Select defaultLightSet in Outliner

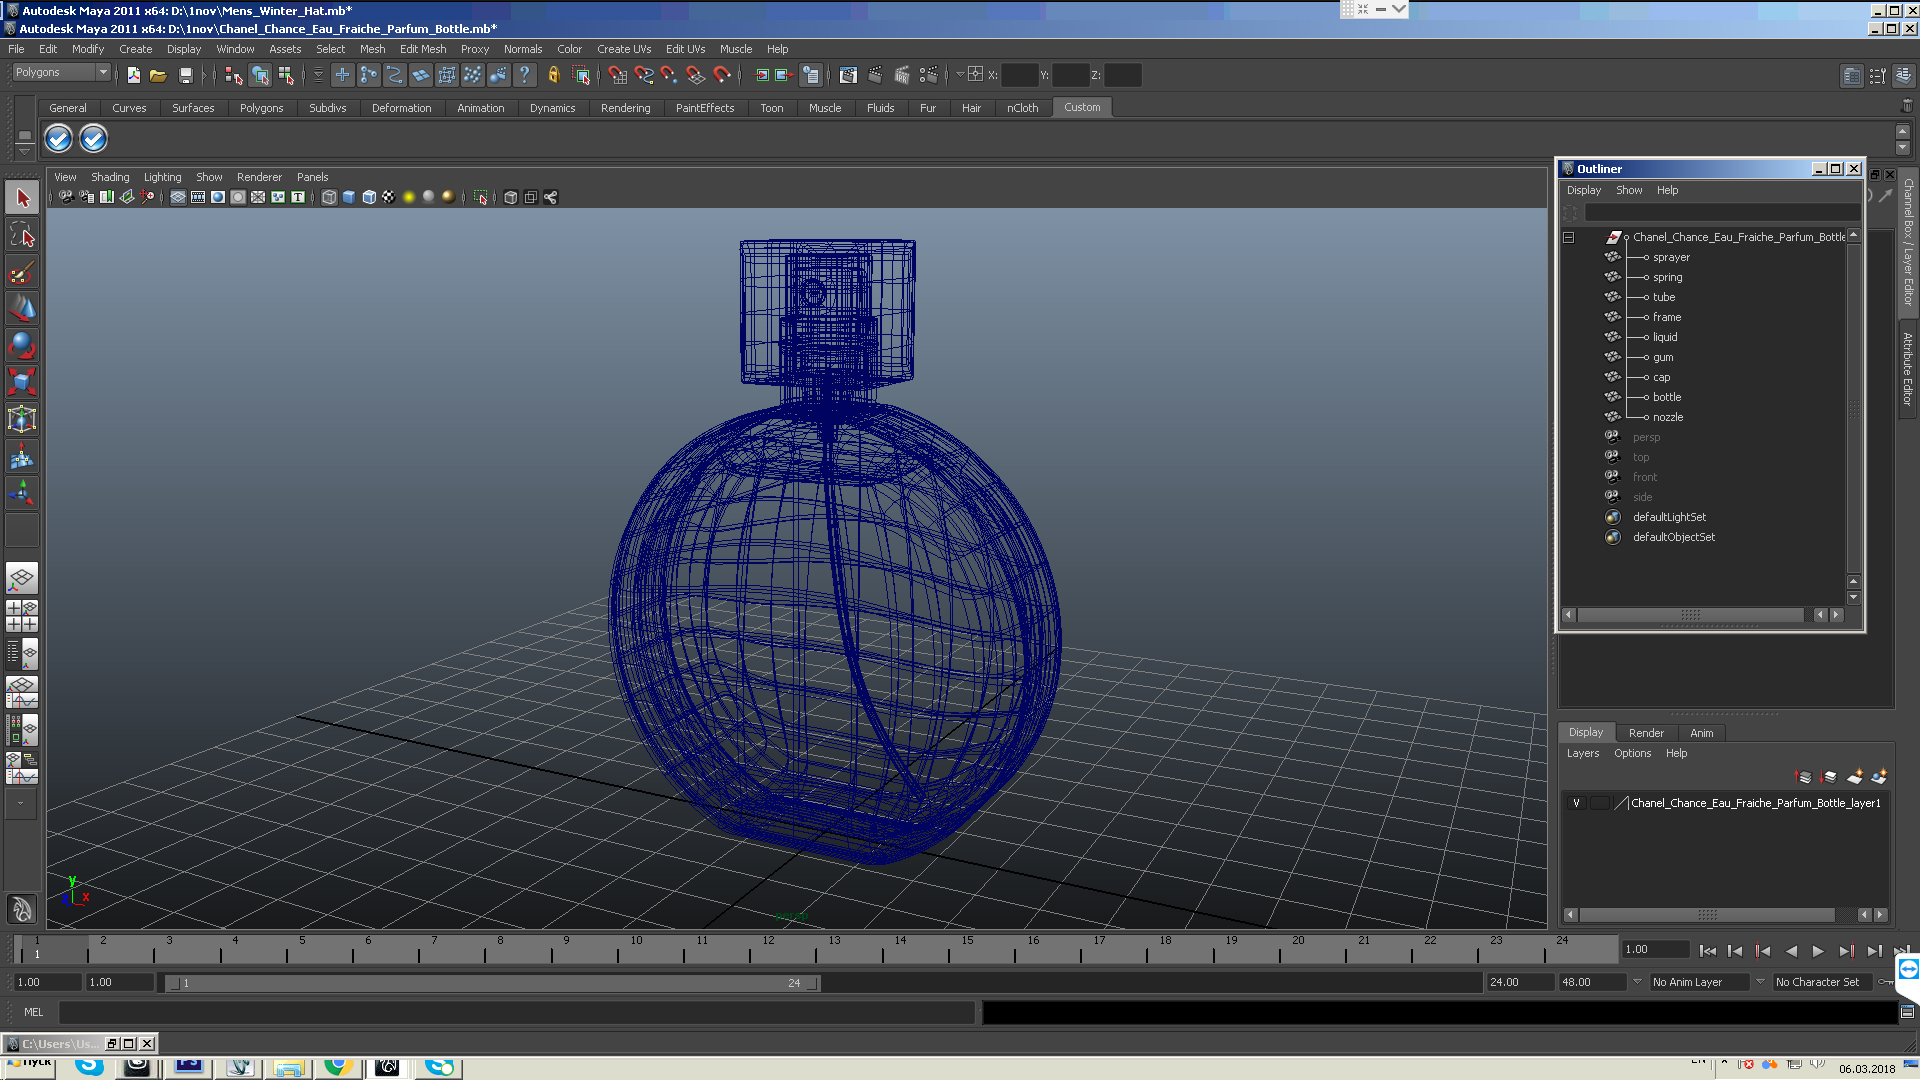[x=1669, y=517]
